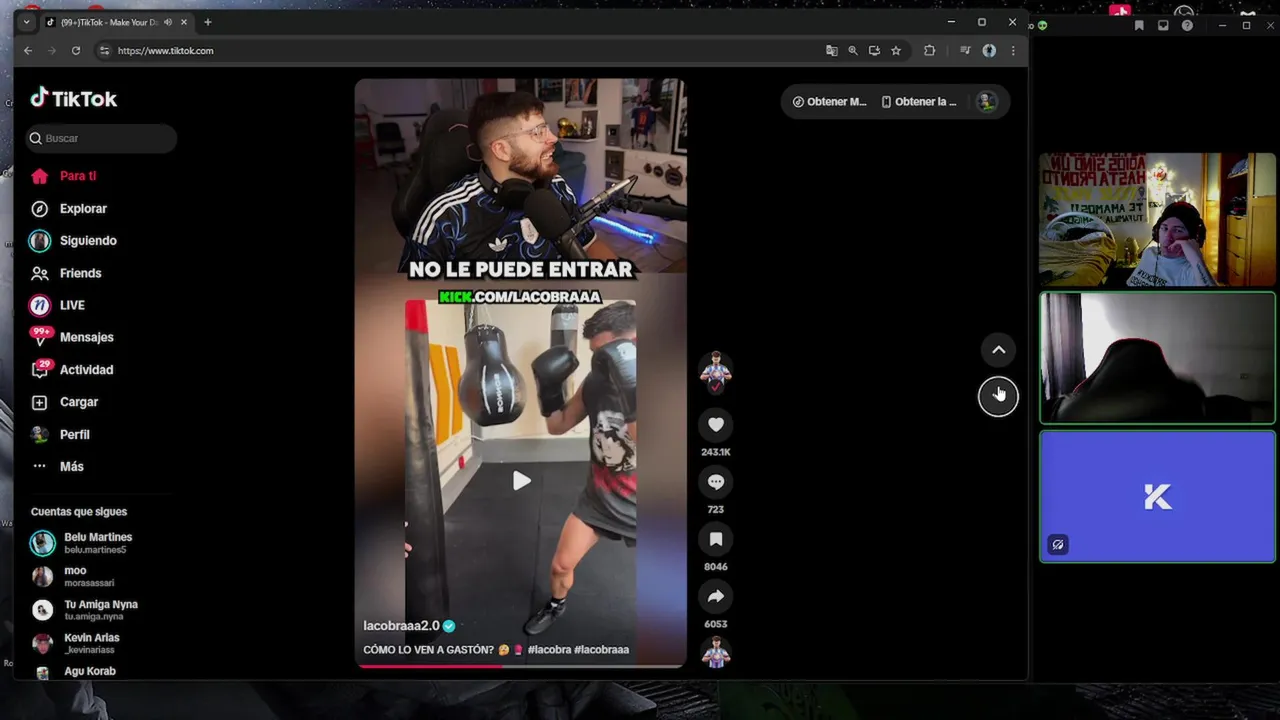
Task: Click the Mensajes icon with 99+ badge
Action: pos(40,337)
